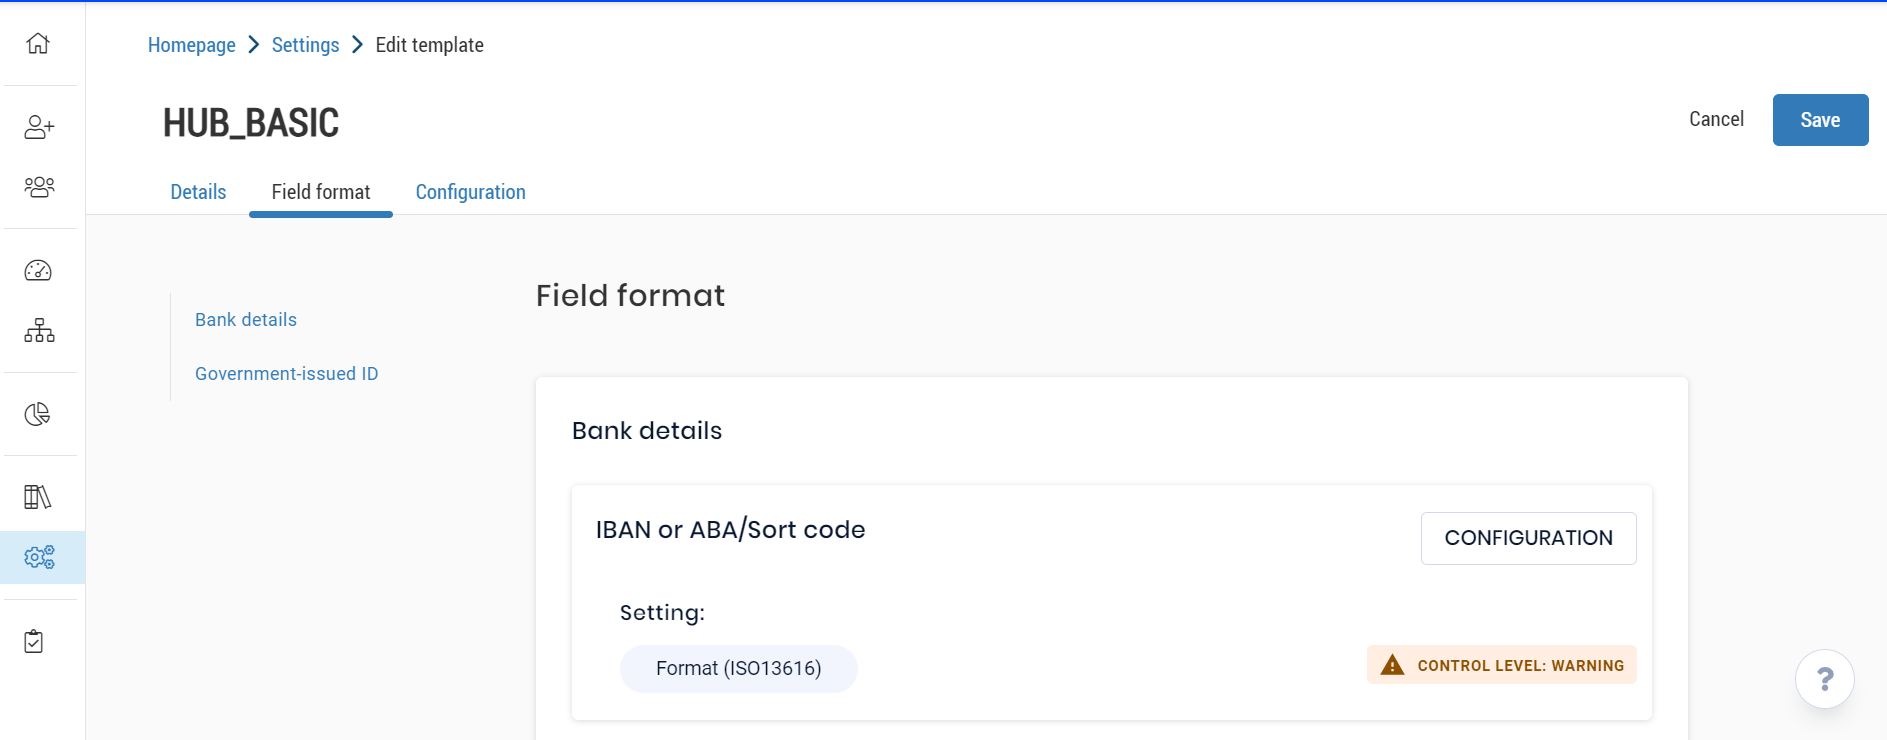Click the Format (ISO13616) setting chip
The image size is (1887, 740).
(738, 668)
